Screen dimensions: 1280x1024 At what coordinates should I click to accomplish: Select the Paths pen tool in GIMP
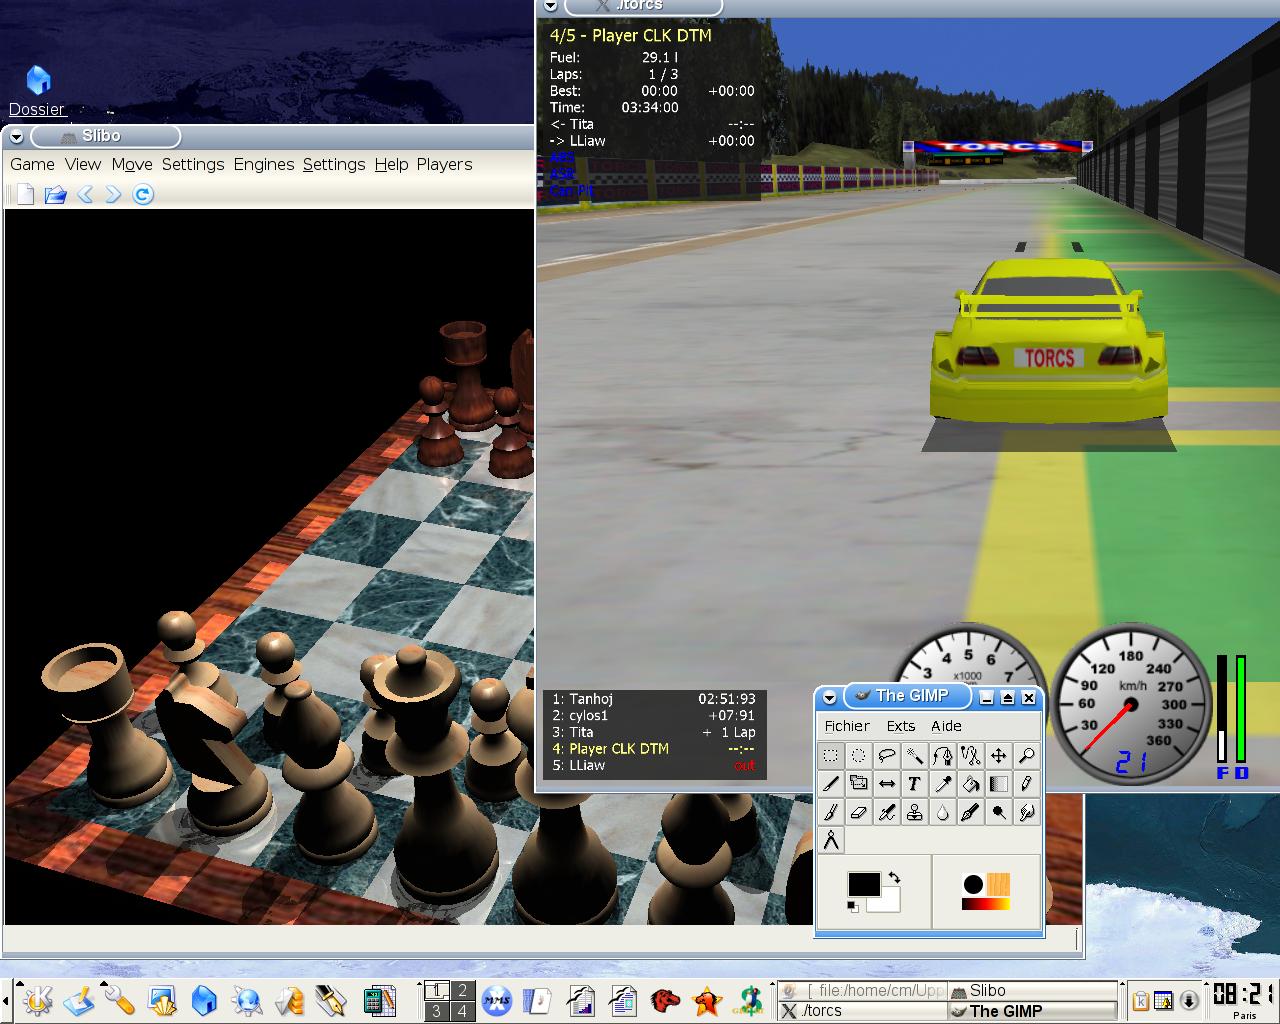942,756
